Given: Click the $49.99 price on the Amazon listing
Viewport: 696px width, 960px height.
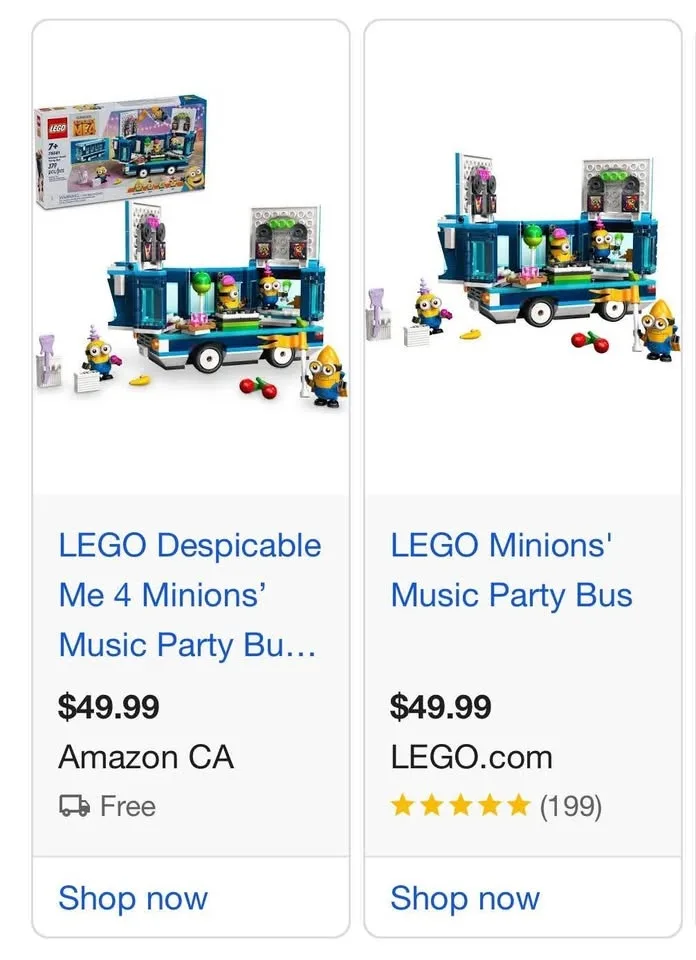Looking at the screenshot, I should coord(107,707).
